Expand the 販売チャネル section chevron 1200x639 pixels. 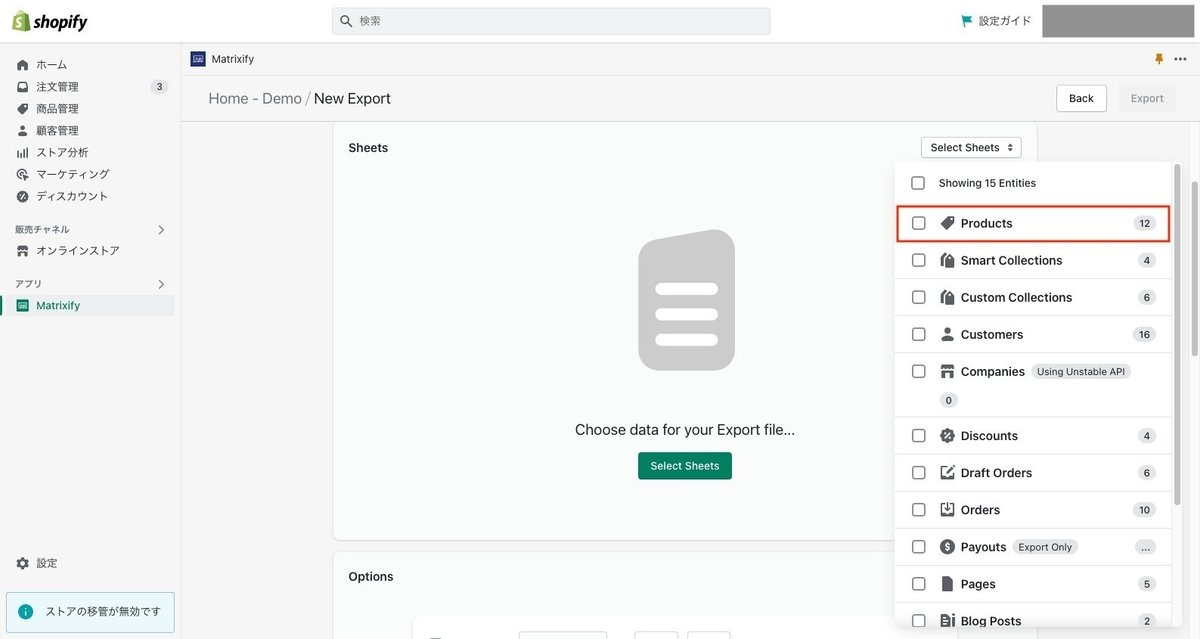160,228
